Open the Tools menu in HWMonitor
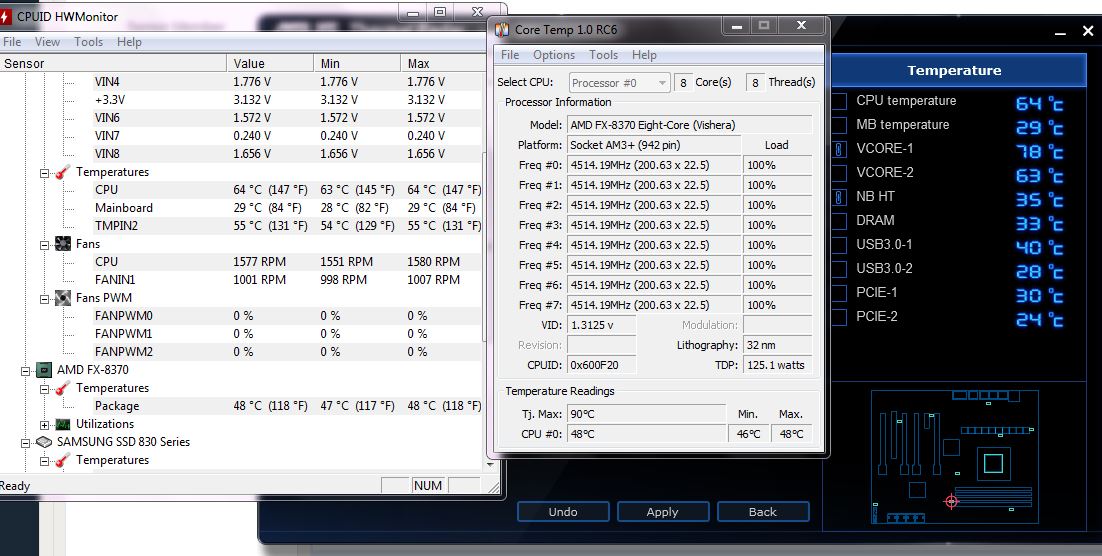This screenshot has height=556, width=1102. [x=89, y=42]
